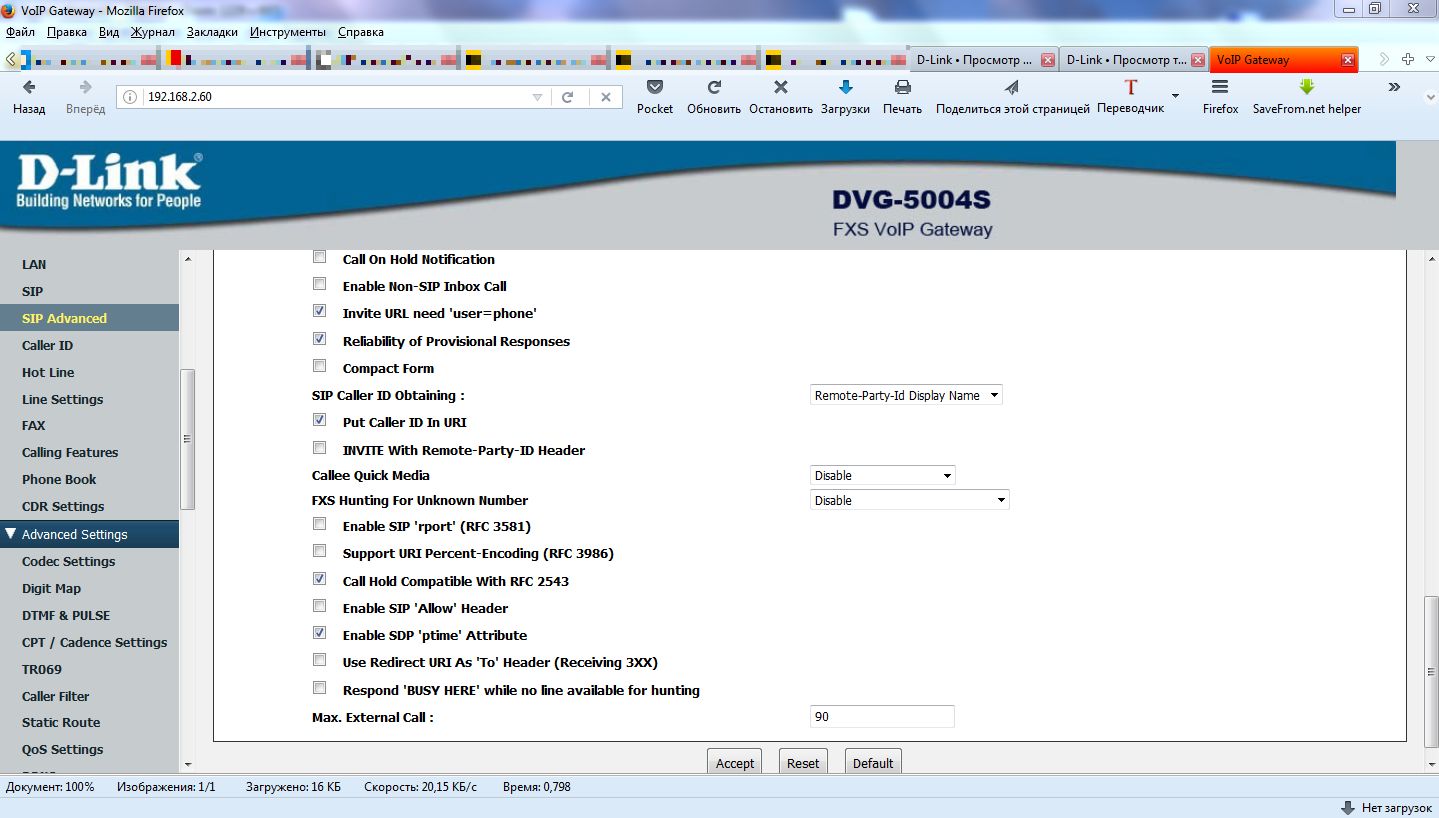Image resolution: width=1439 pixels, height=818 pixels.
Task: Open FXS Hunting For Unknown Number dropdown
Action: pos(909,500)
